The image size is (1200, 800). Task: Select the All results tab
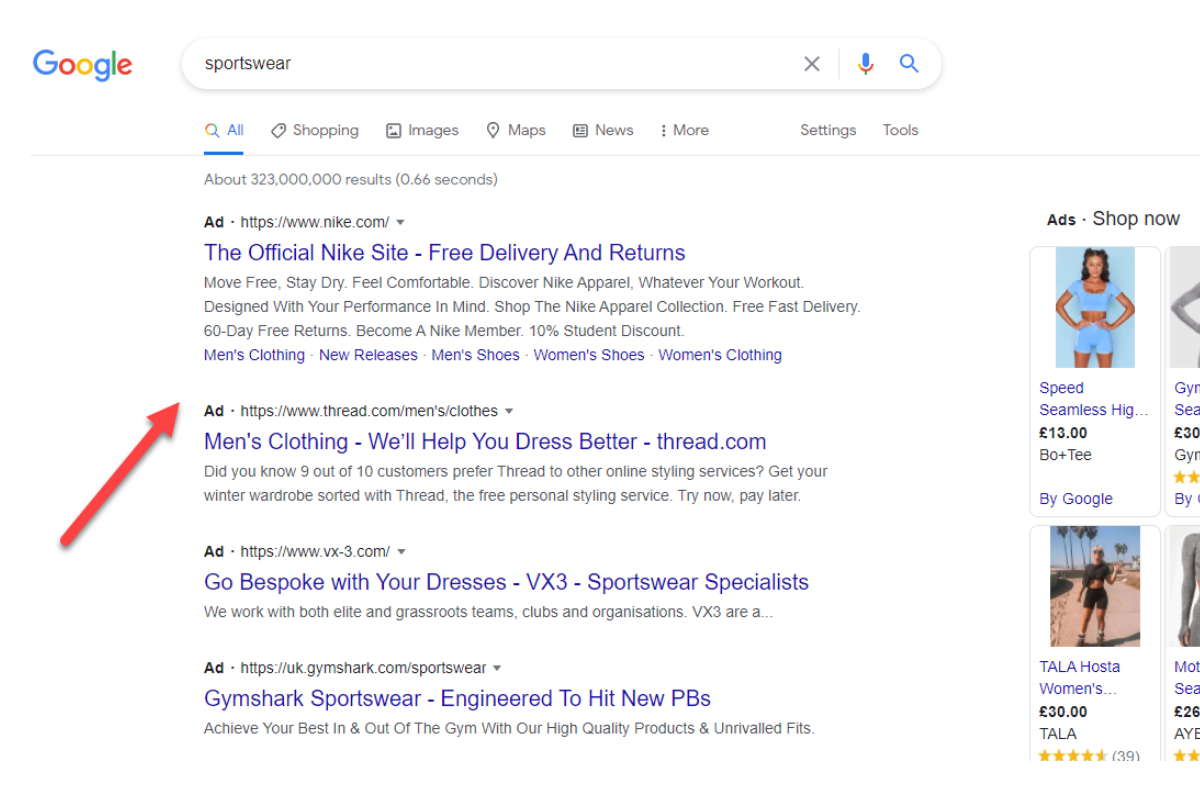[224, 130]
